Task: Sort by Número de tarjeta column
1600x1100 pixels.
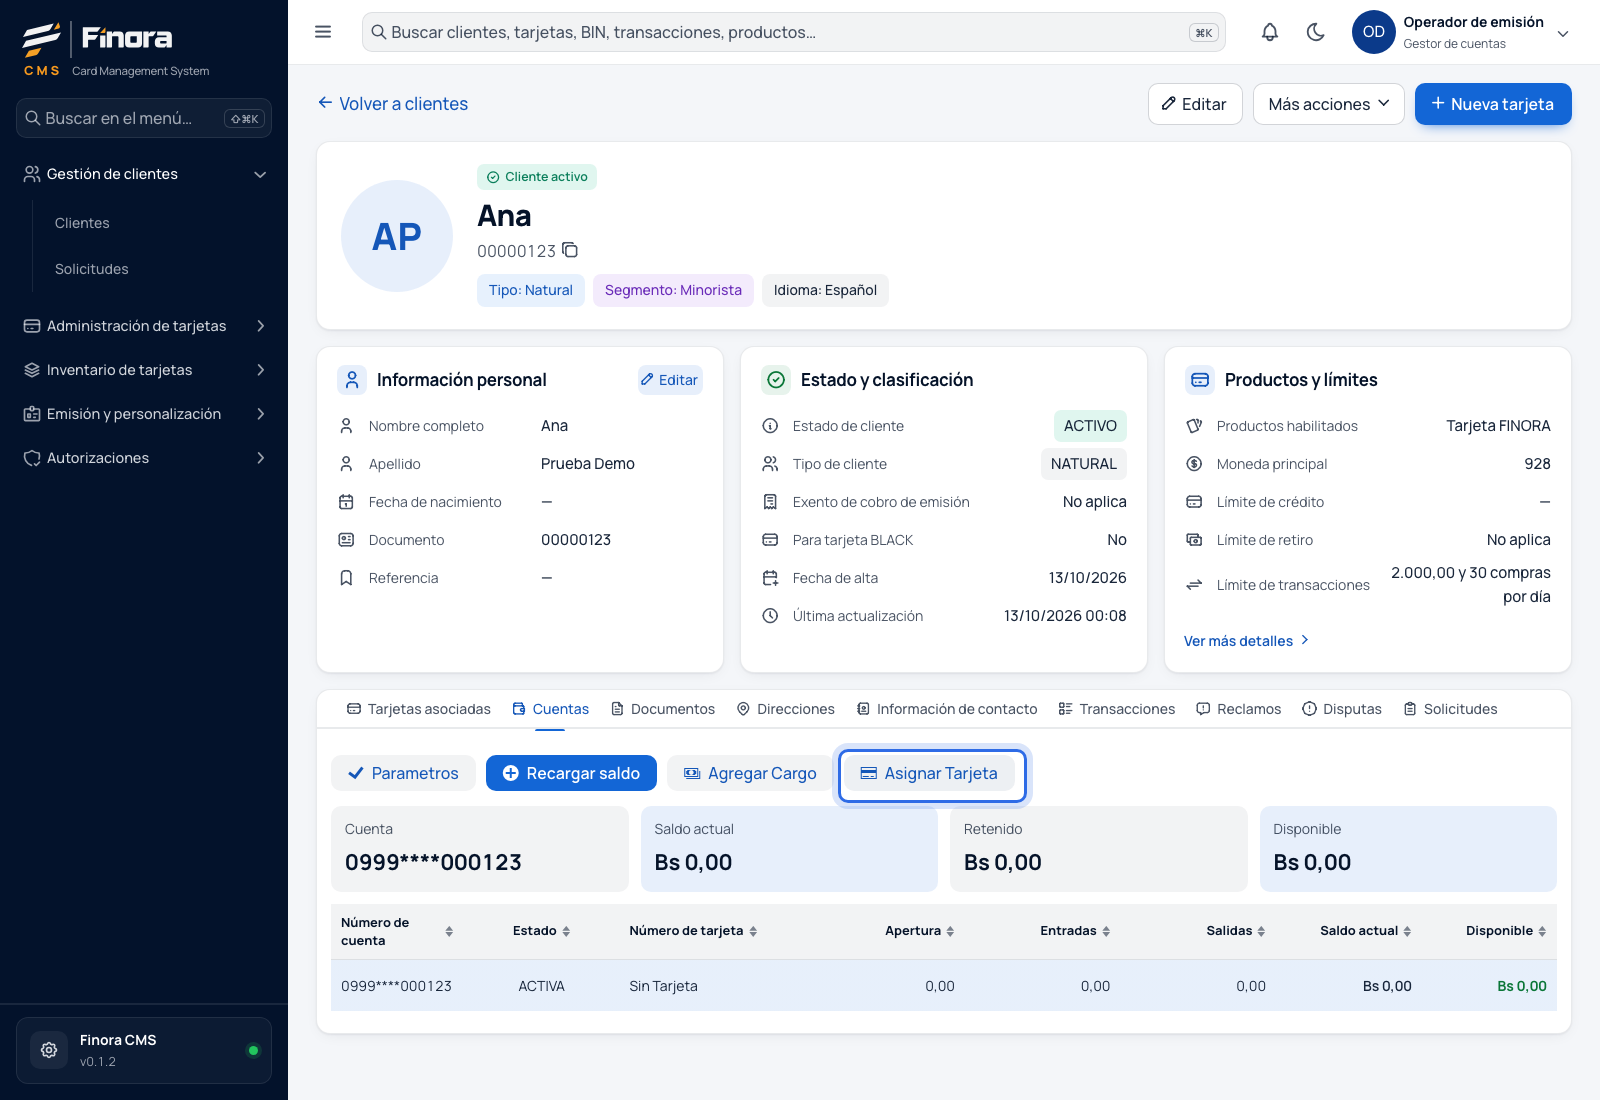Action: pos(753,931)
